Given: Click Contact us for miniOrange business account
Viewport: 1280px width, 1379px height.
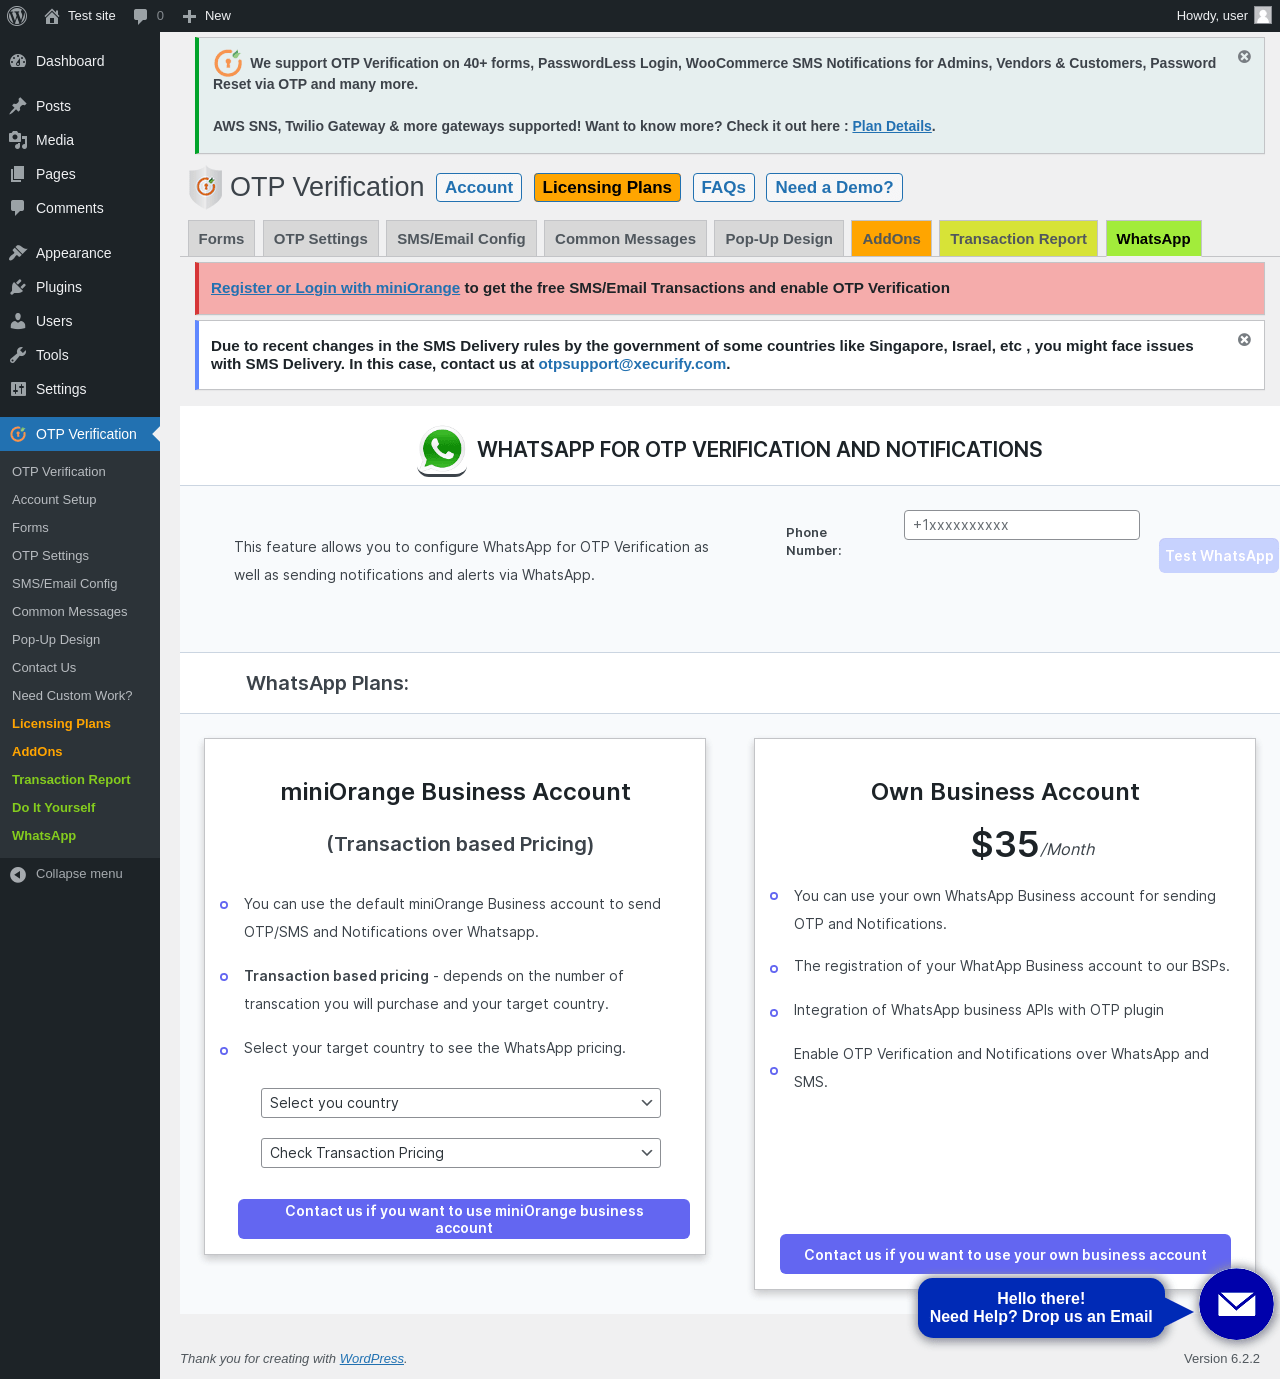Looking at the screenshot, I should [x=464, y=1219].
